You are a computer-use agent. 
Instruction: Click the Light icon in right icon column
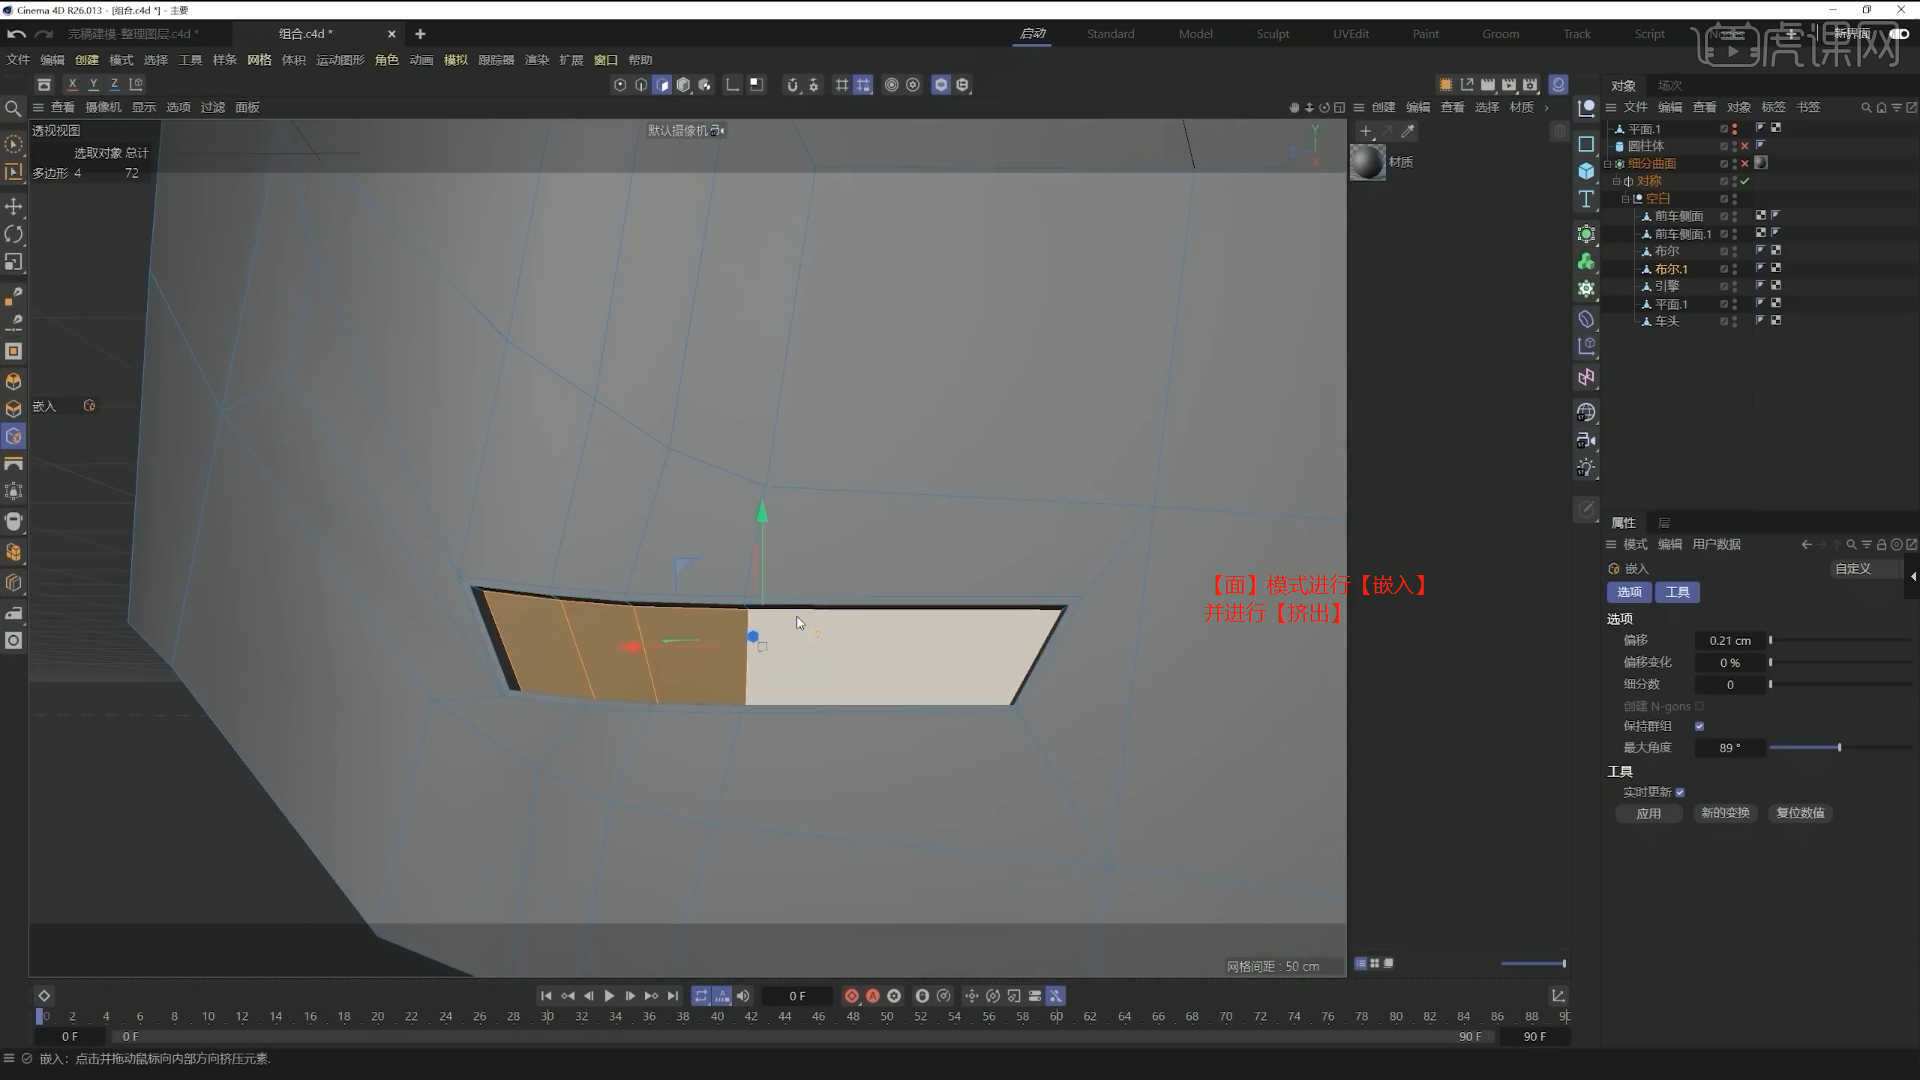tap(1586, 468)
